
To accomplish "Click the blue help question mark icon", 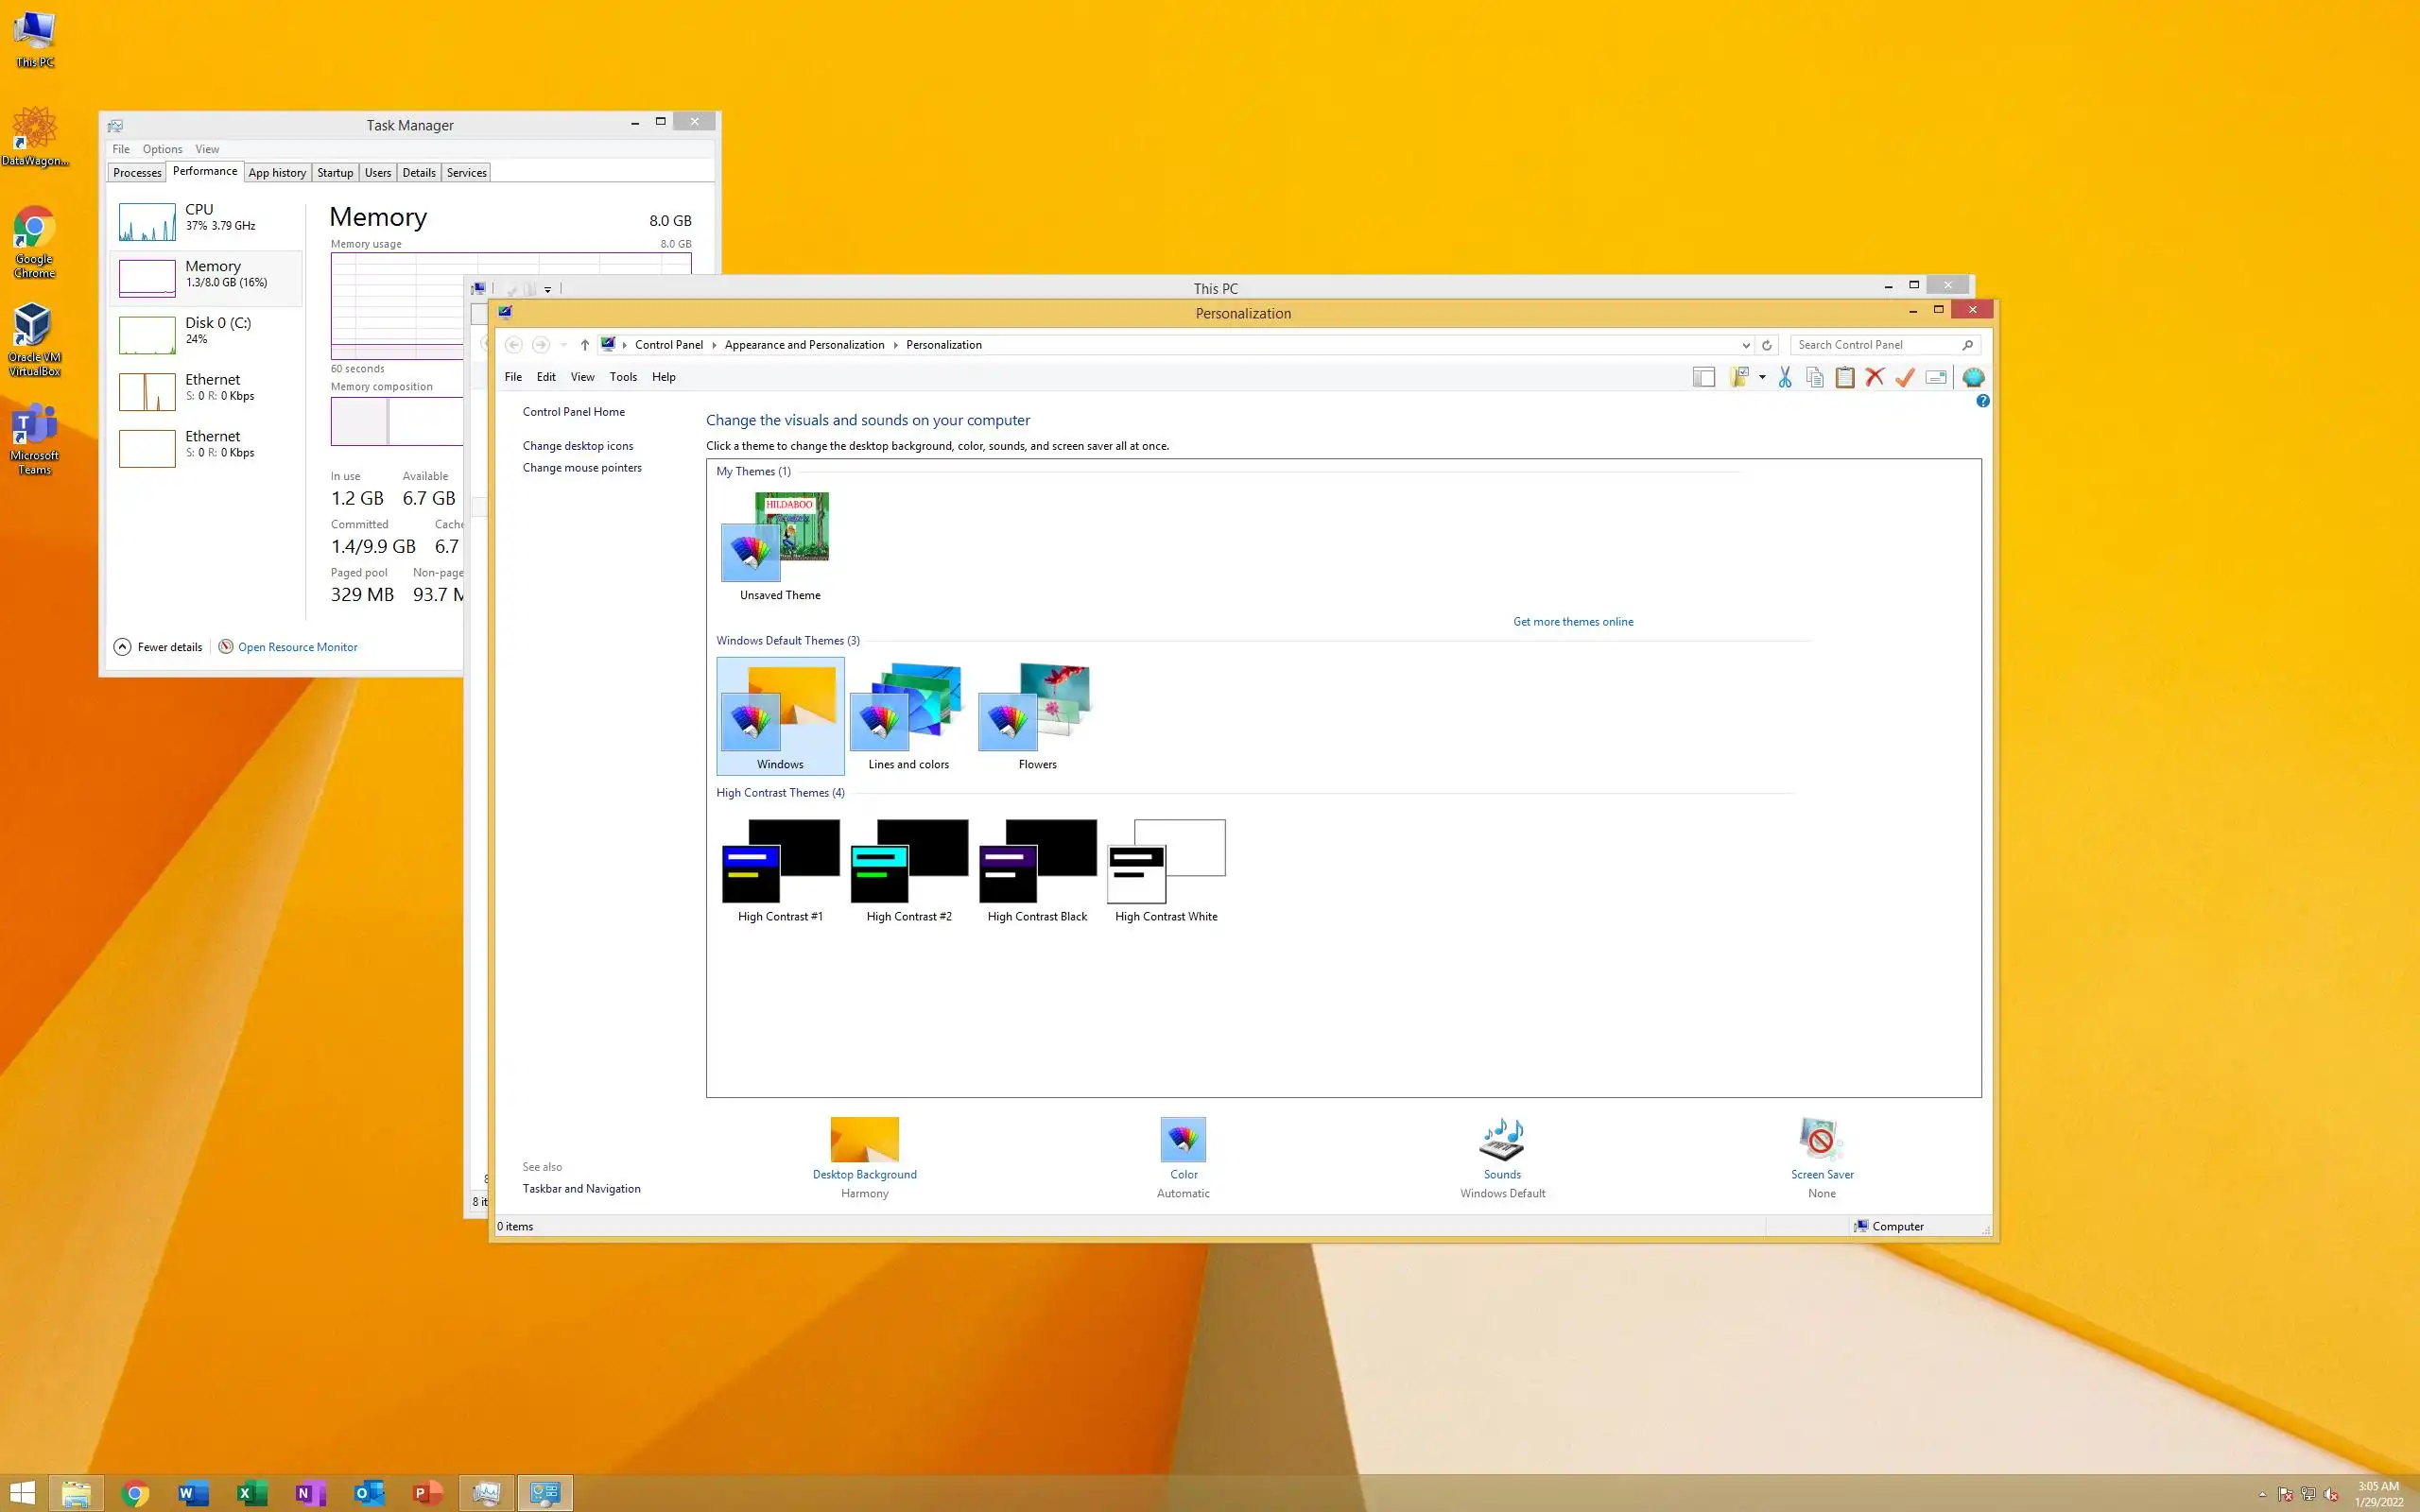I will pos(1983,401).
